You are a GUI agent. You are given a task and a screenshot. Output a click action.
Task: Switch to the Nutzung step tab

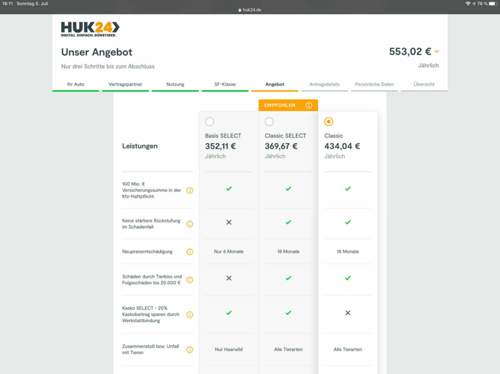click(175, 84)
